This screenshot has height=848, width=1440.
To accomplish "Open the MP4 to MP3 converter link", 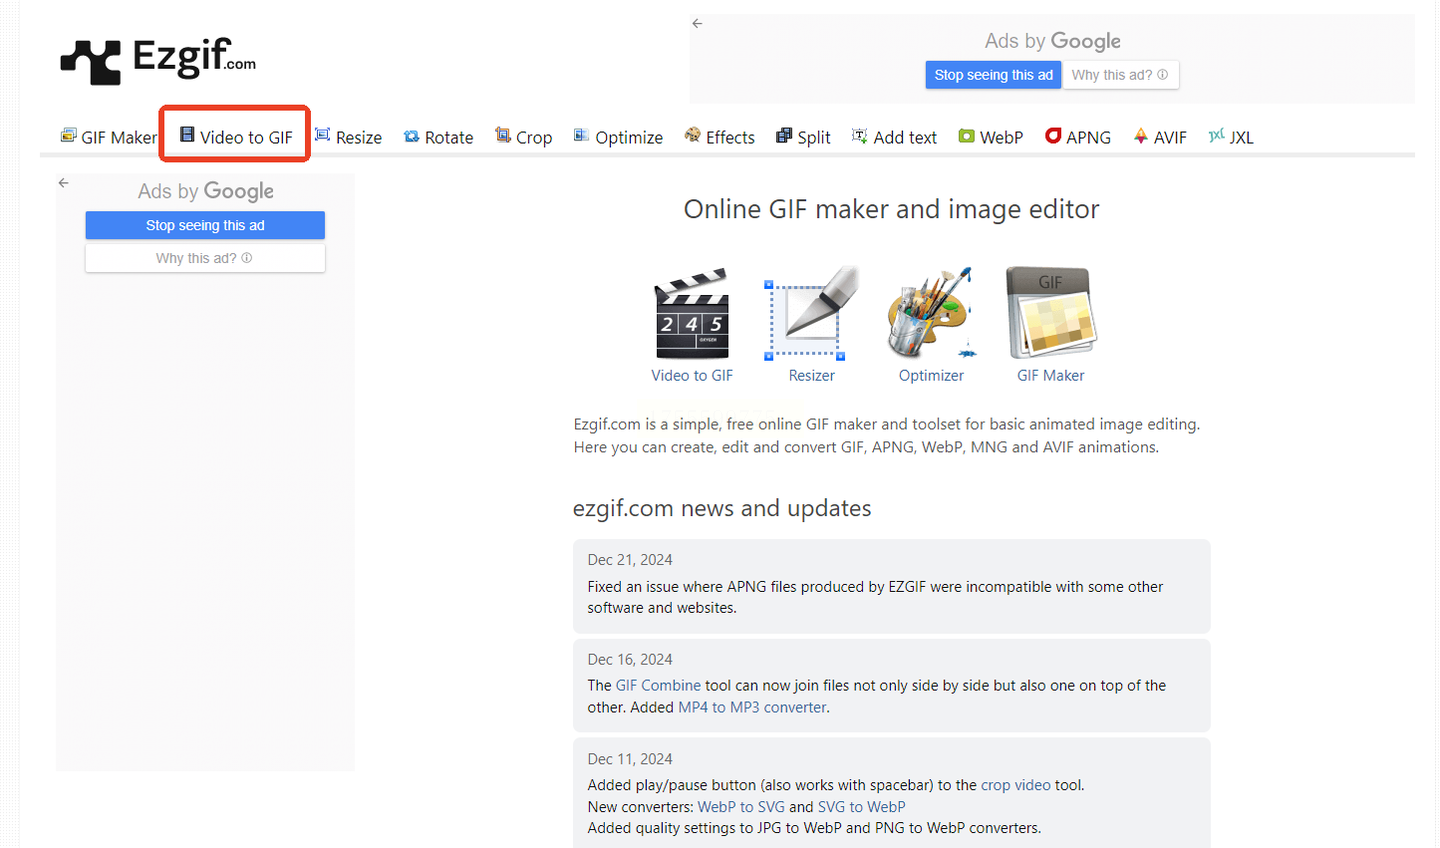I will click(x=752, y=707).
